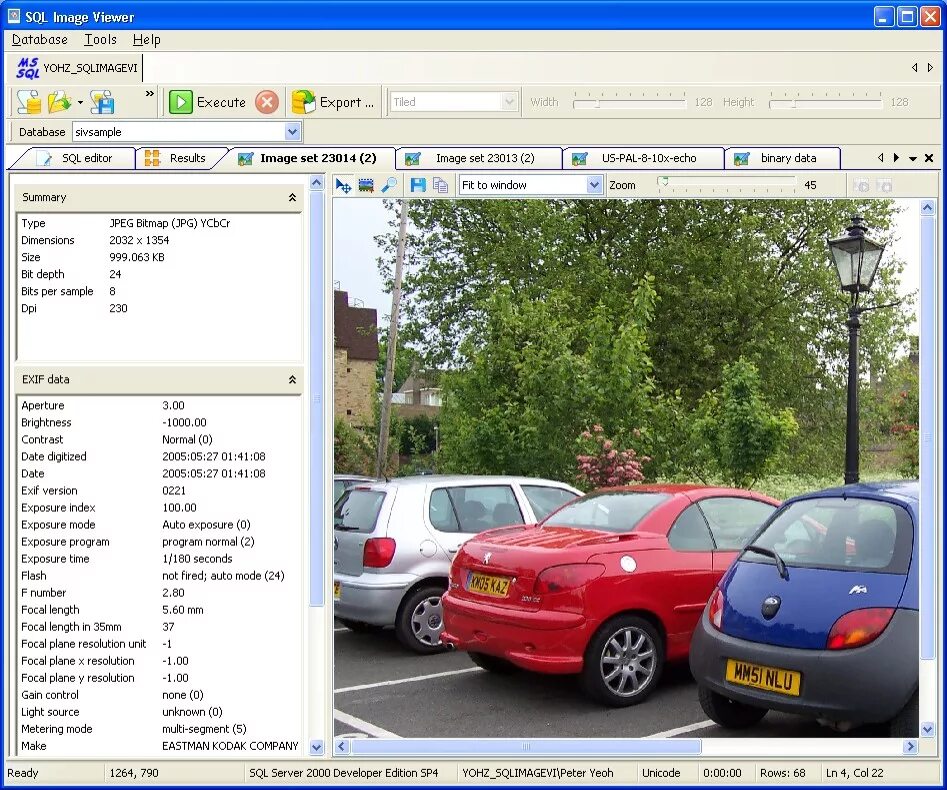Open the Tools menu
947x790 pixels.
[100, 40]
